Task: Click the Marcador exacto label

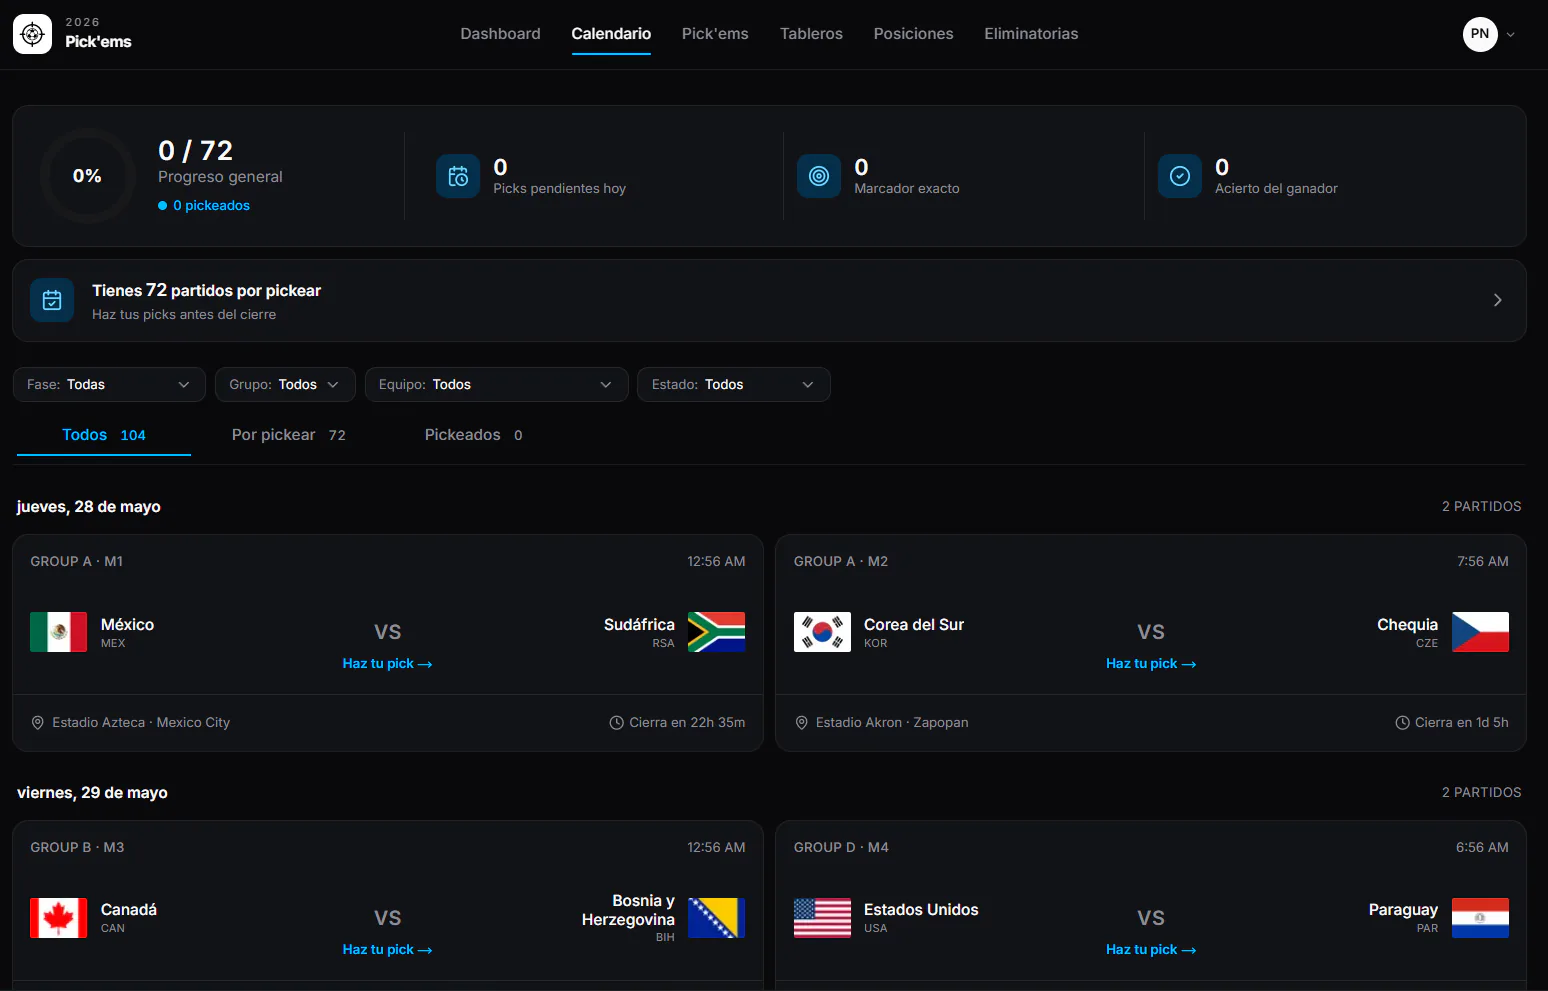Action: point(907,188)
